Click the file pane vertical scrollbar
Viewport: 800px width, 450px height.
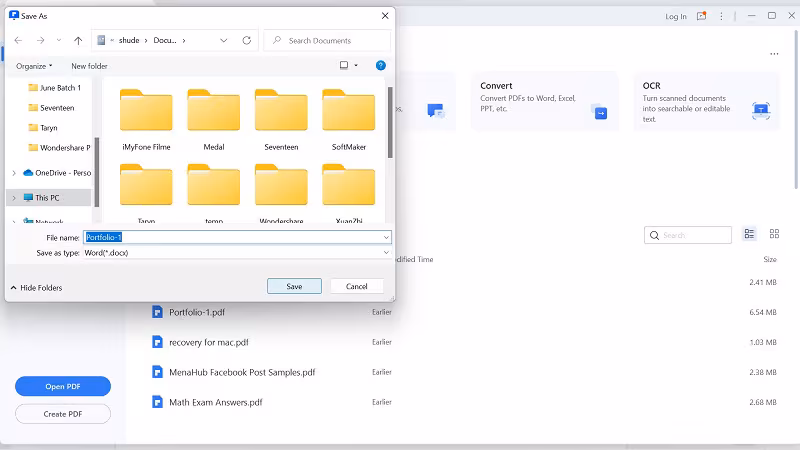point(390,122)
